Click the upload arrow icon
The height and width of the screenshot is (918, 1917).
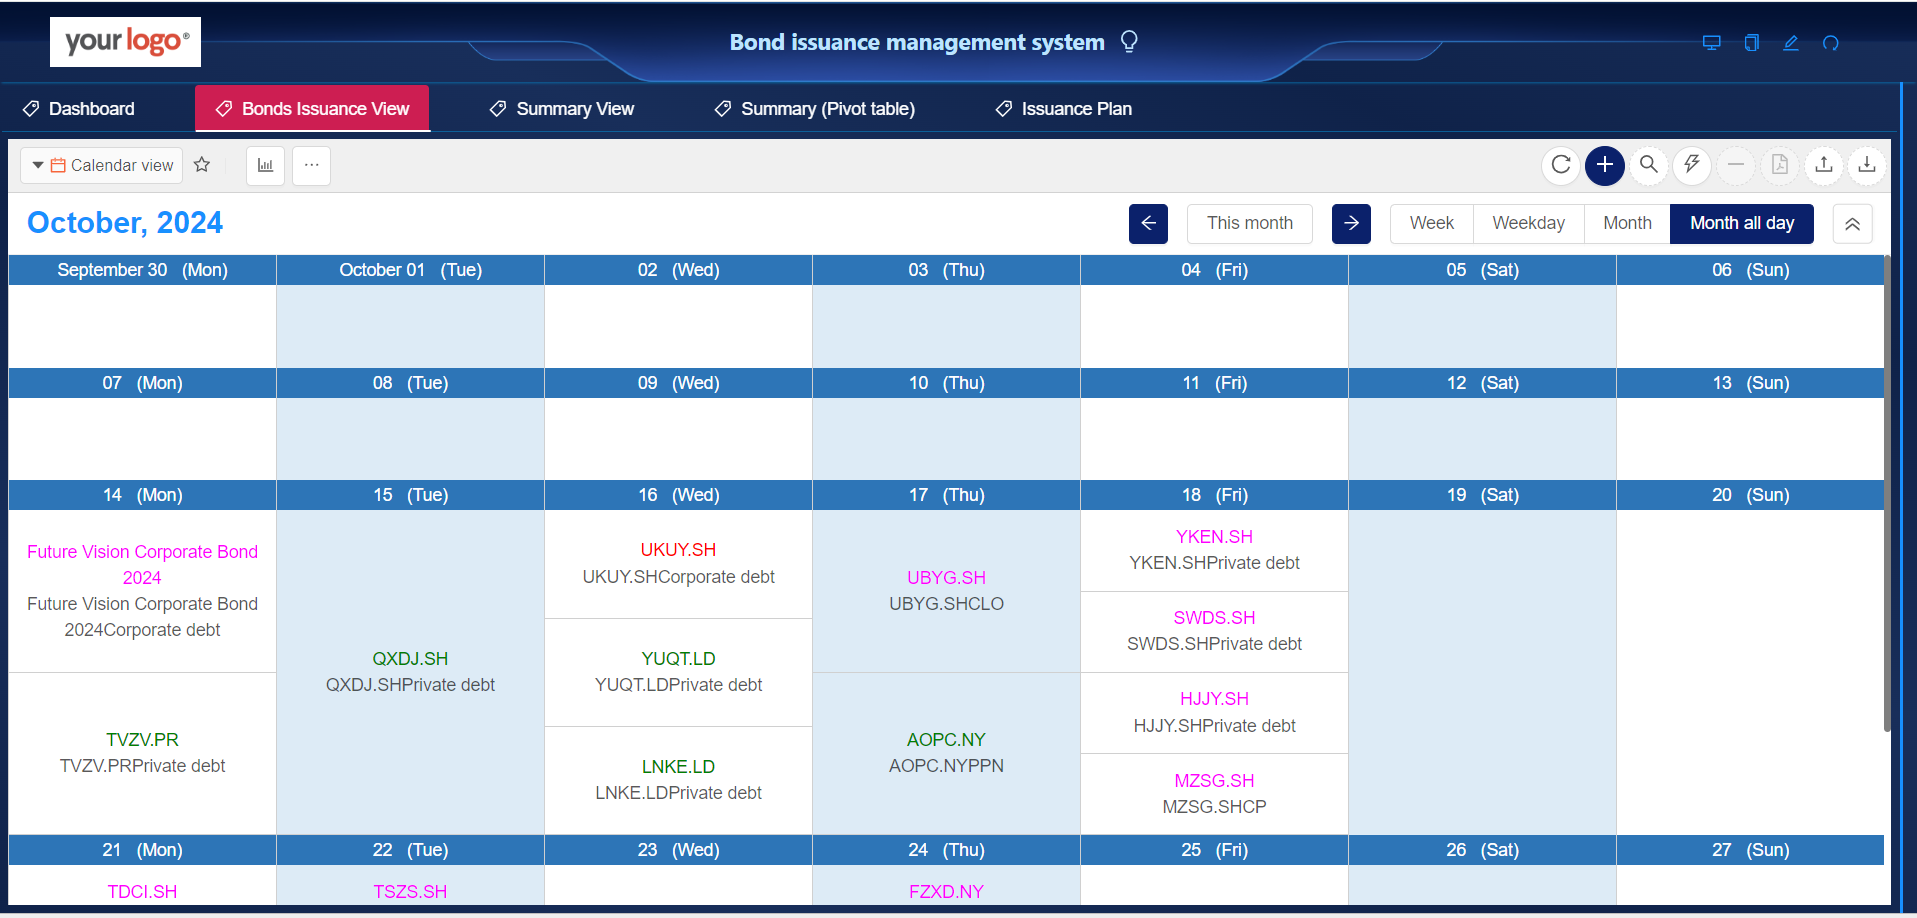click(x=1824, y=165)
